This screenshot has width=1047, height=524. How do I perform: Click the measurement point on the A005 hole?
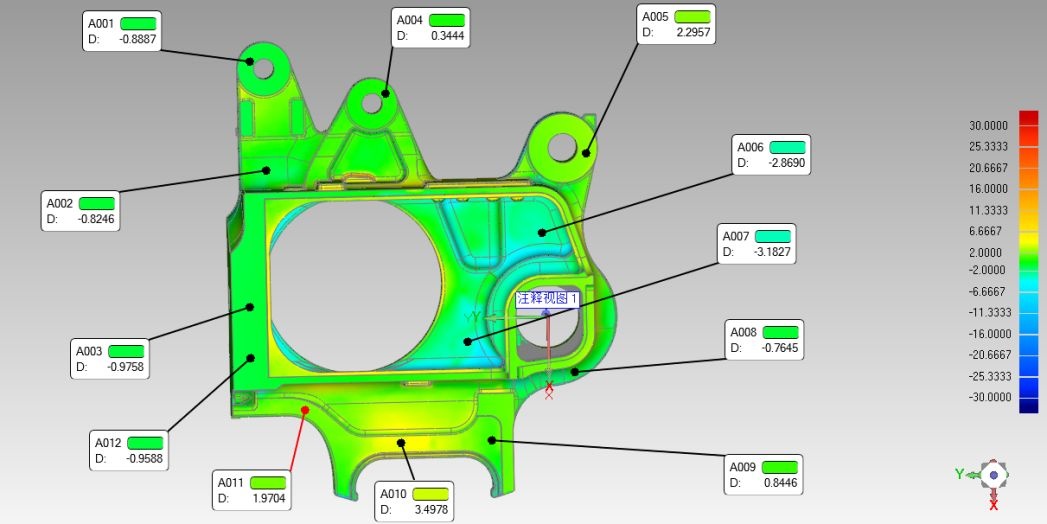(587, 153)
